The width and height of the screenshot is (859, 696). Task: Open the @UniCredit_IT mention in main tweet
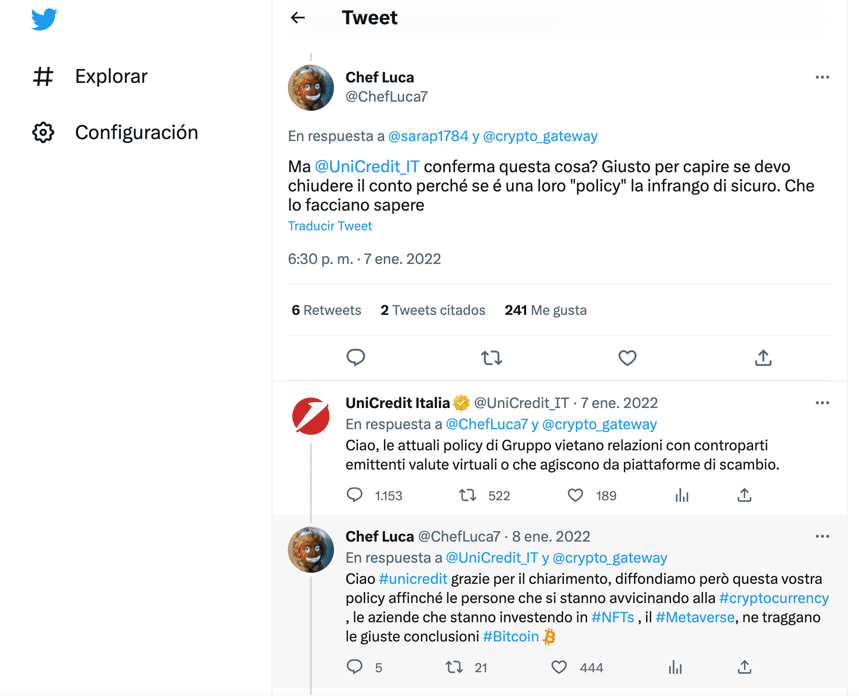[x=367, y=167]
